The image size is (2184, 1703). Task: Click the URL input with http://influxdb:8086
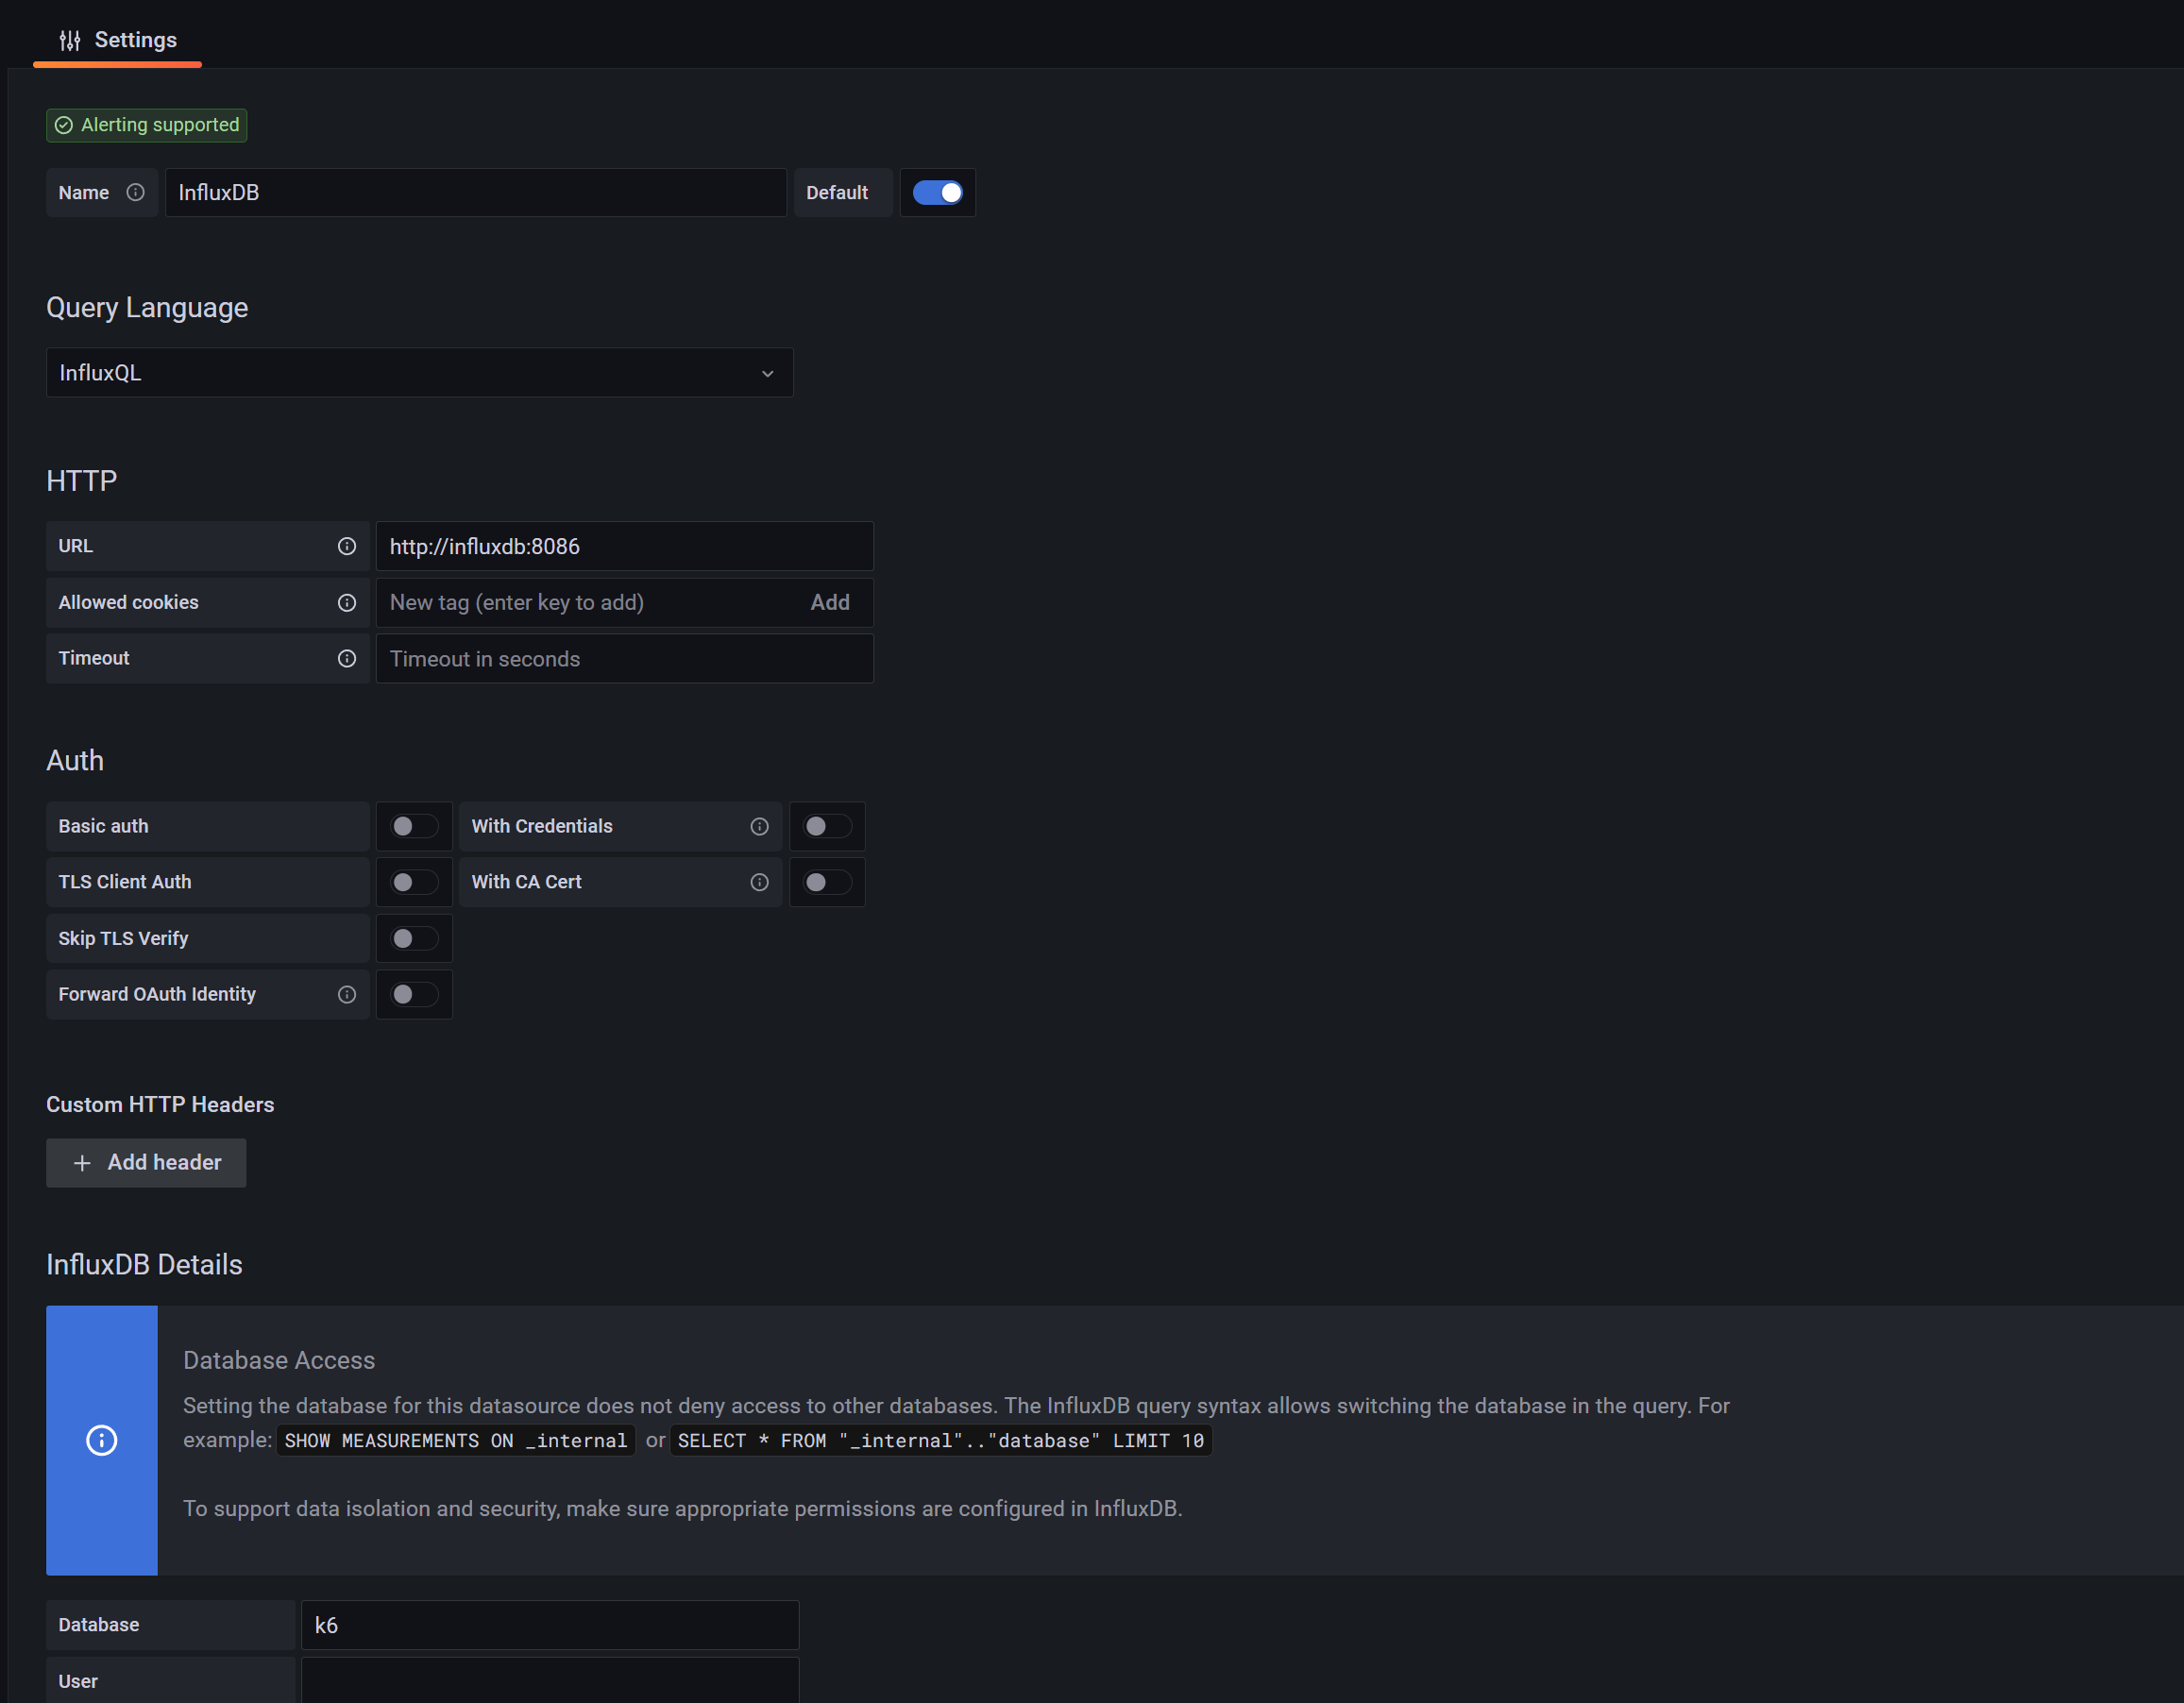click(x=624, y=546)
